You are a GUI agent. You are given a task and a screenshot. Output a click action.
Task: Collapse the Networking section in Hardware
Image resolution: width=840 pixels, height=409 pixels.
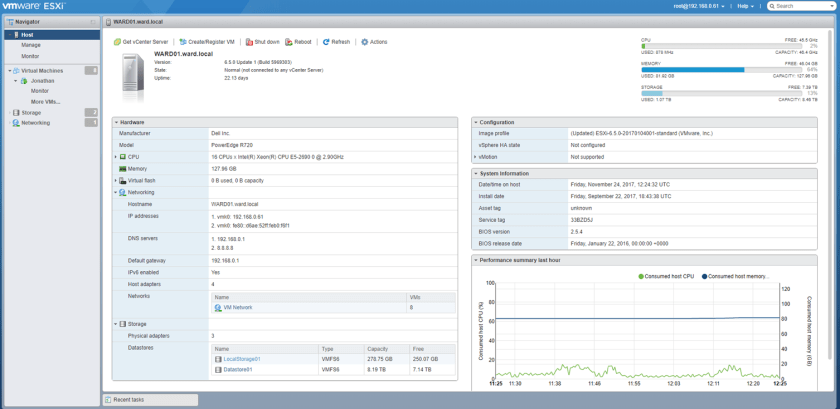tap(116, 192)
